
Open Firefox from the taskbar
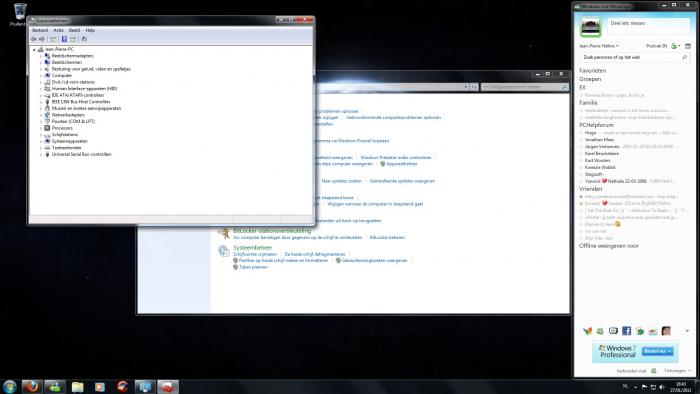(32, 386)
